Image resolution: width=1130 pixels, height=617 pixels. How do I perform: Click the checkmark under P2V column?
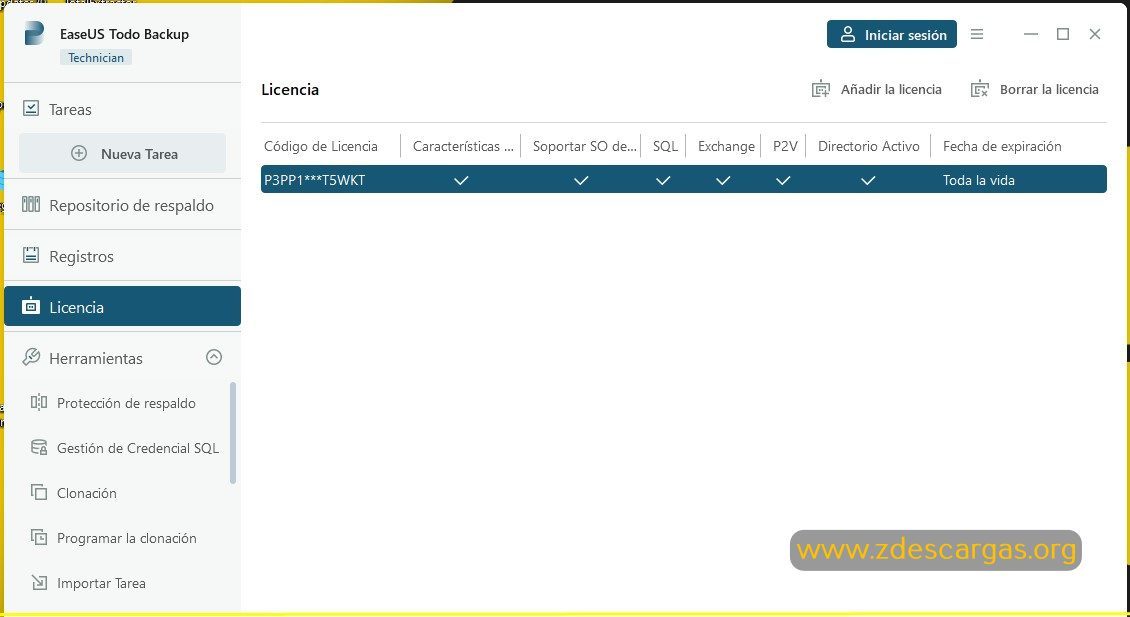[783, 180]
